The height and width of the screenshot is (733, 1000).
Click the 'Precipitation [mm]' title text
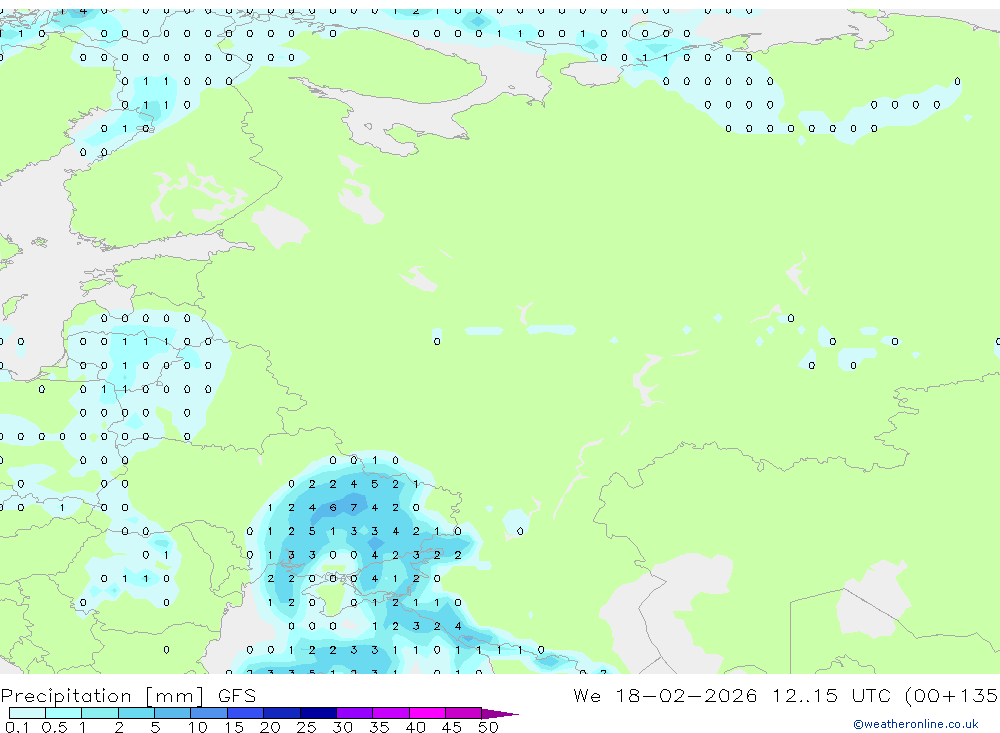coord(102,695)
